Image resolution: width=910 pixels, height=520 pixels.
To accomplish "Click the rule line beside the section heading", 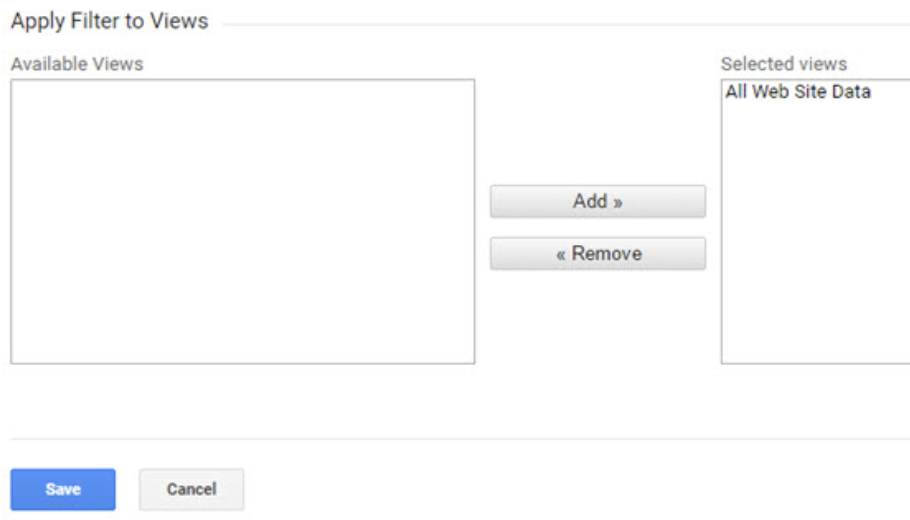I will 566,24.
